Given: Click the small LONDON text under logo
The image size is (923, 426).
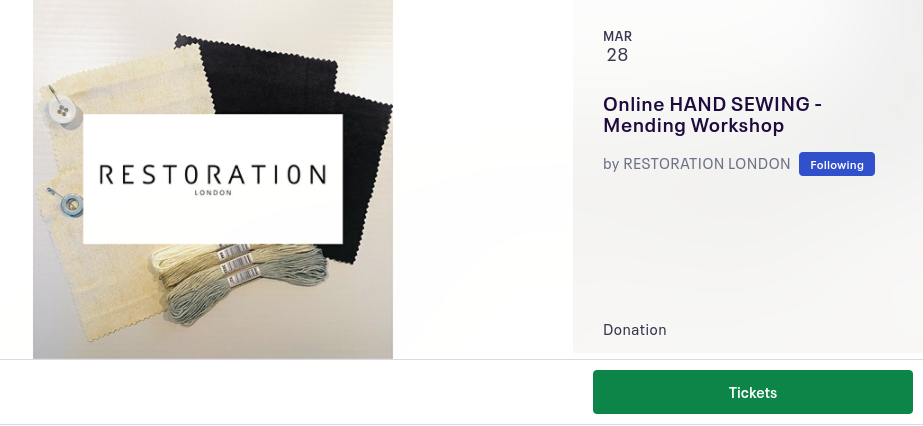Looking at the screenshot, I should (x=212, y=195).
